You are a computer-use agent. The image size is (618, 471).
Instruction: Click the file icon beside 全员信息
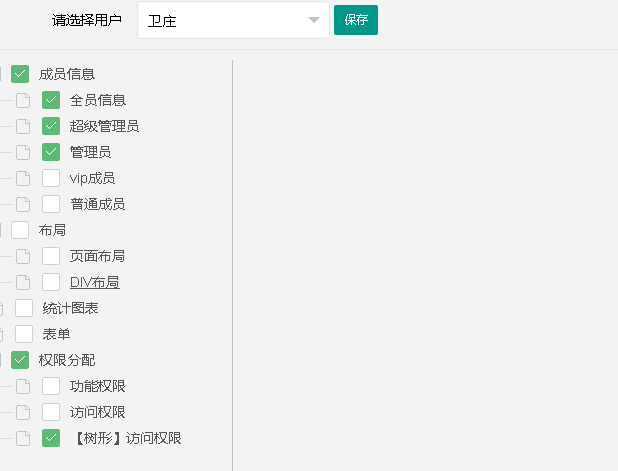tap(23, 100)
